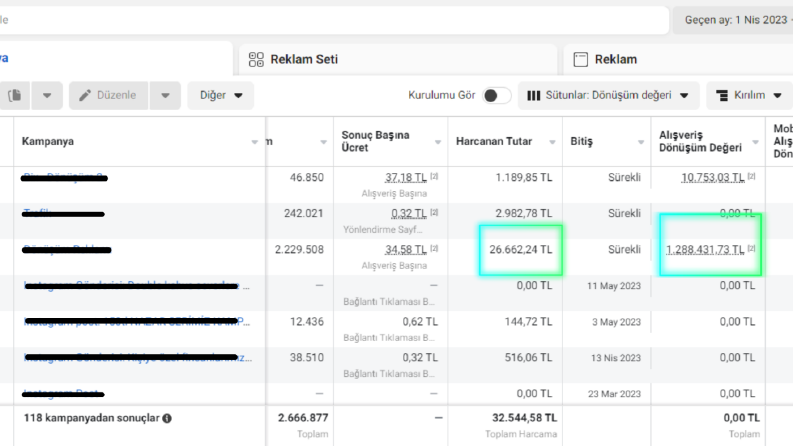Click the Düzenle edit button

pos(109,95)
